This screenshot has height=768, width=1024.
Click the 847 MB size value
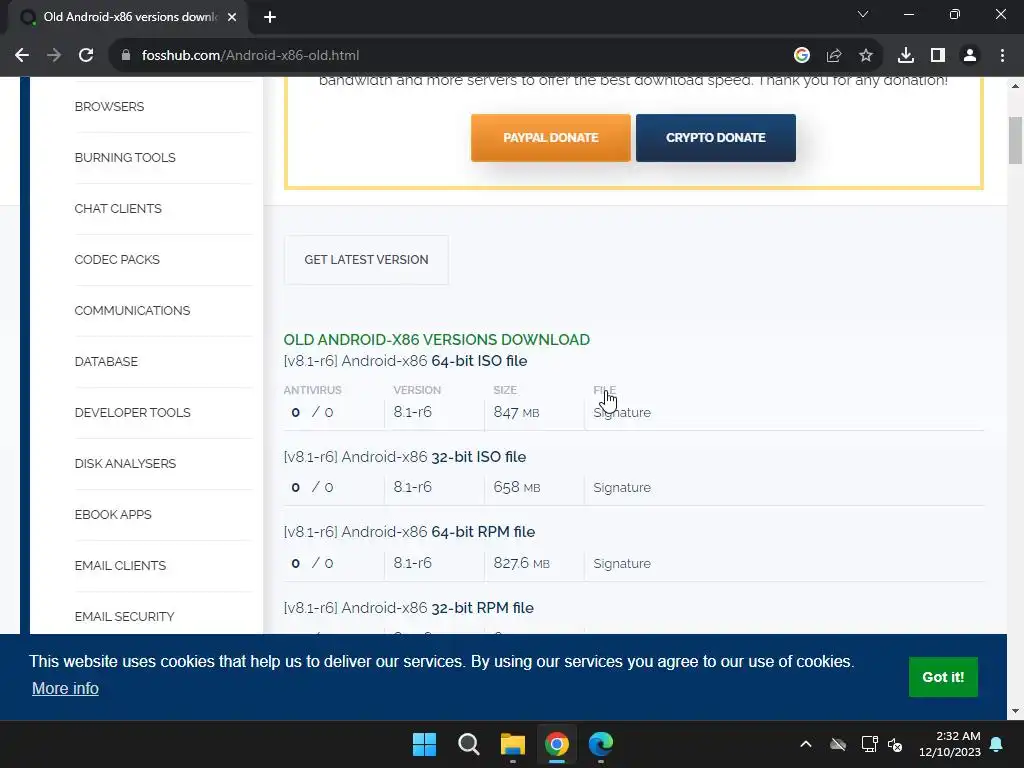[x=516, y=413]
